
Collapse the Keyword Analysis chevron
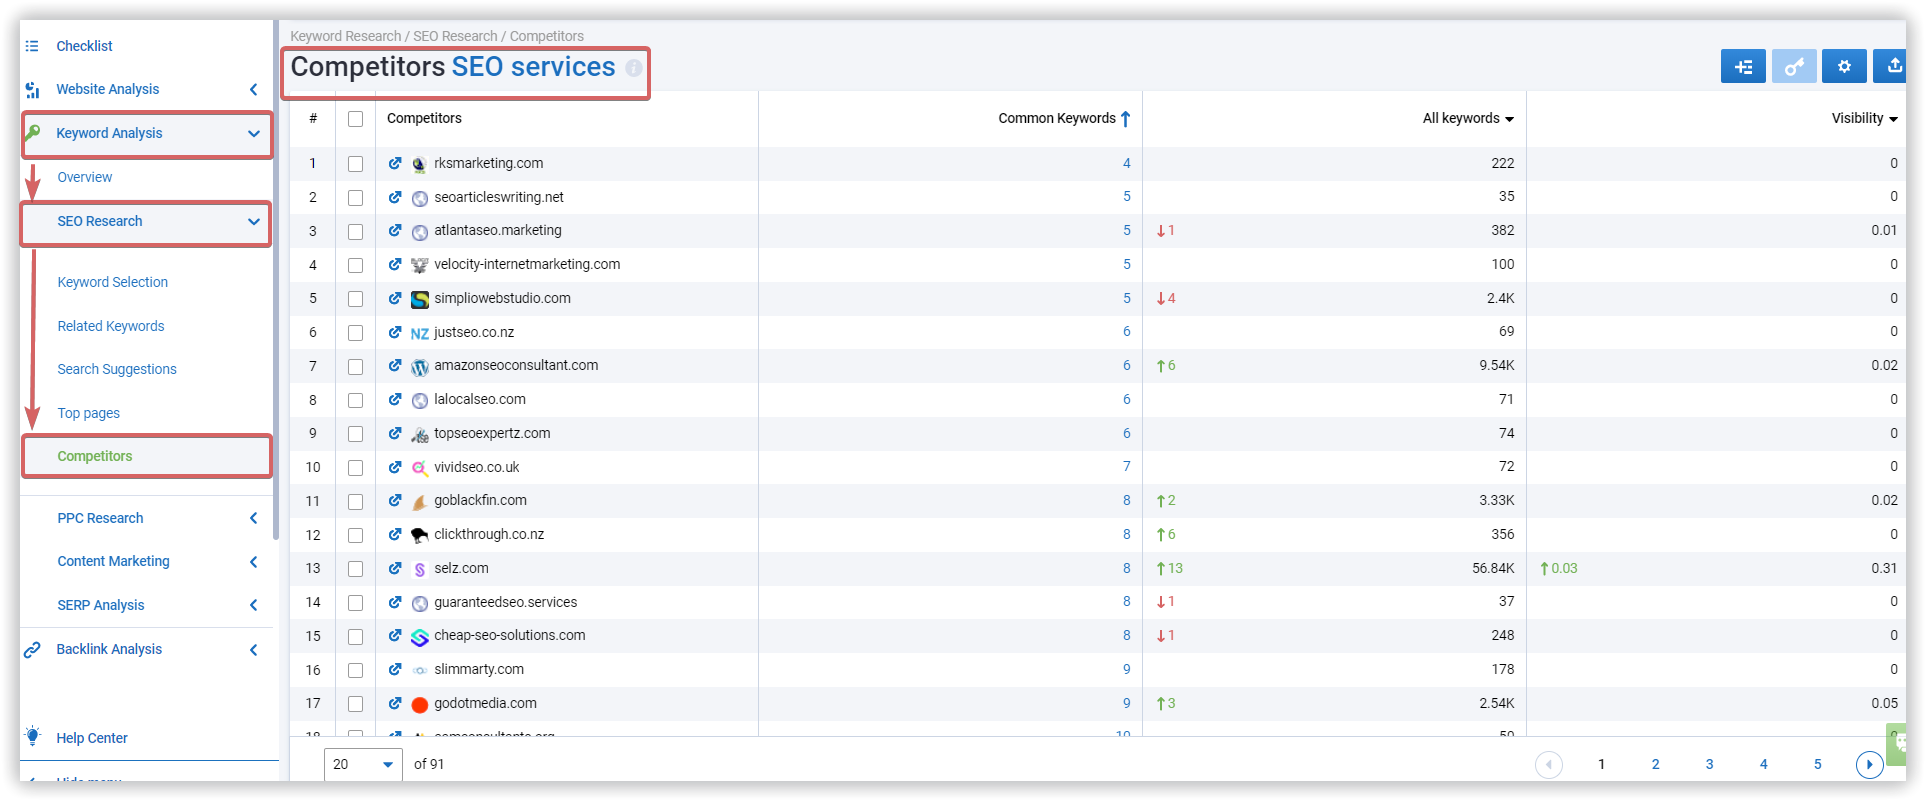point(254,134)
